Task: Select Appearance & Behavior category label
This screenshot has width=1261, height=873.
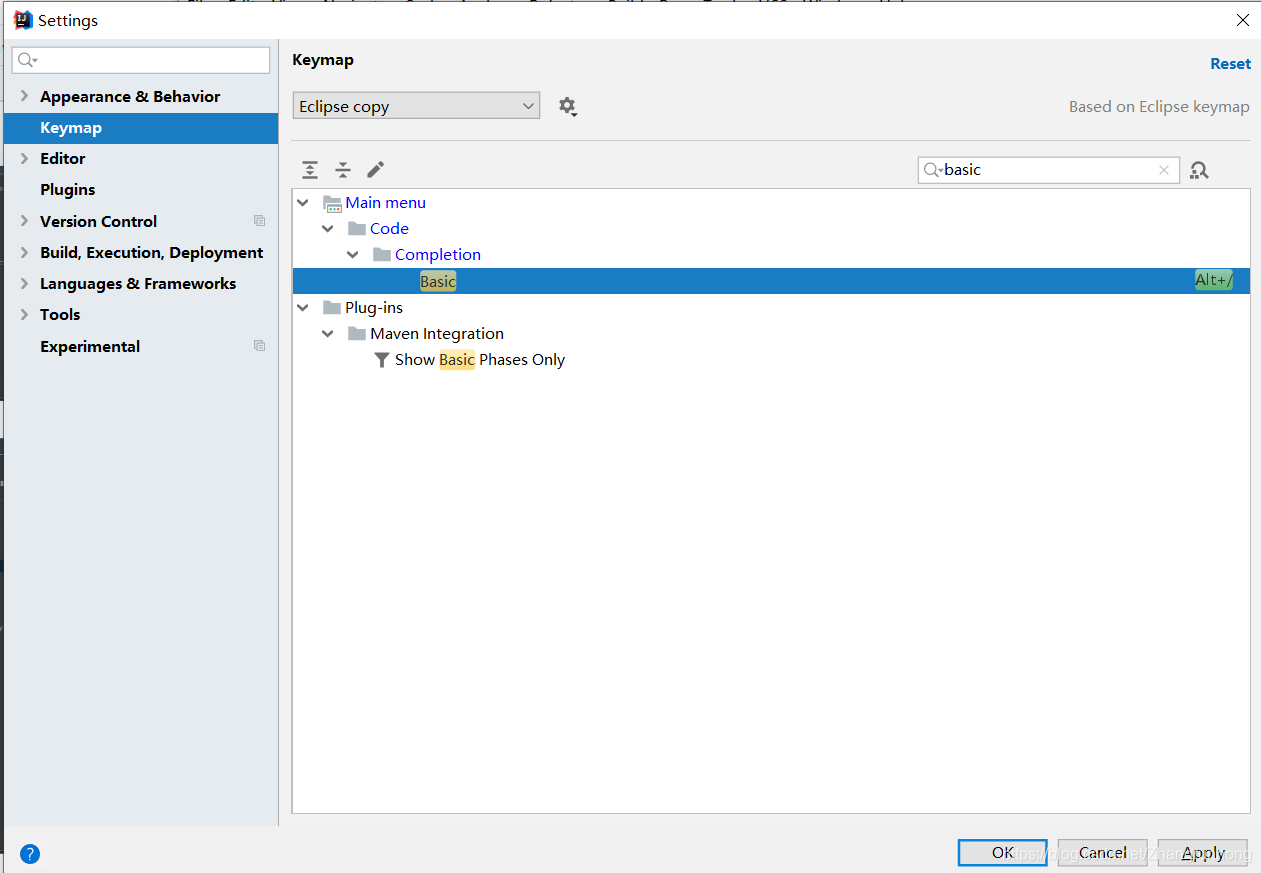Action: (x=130, y=97)
